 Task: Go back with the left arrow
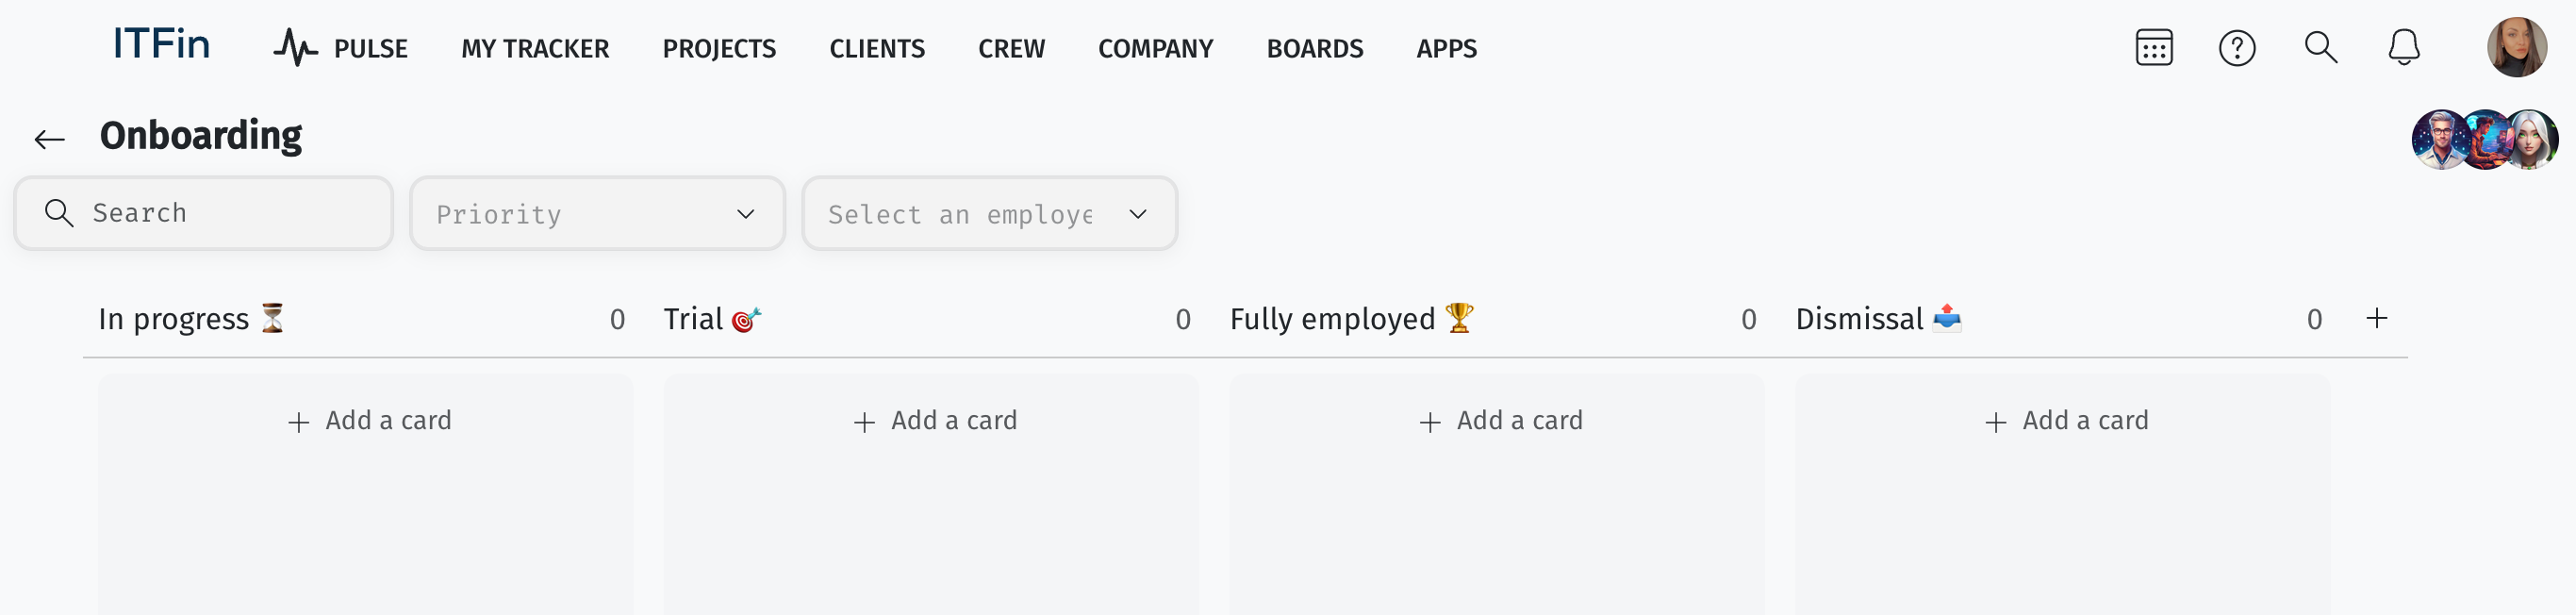coord(50,139)
